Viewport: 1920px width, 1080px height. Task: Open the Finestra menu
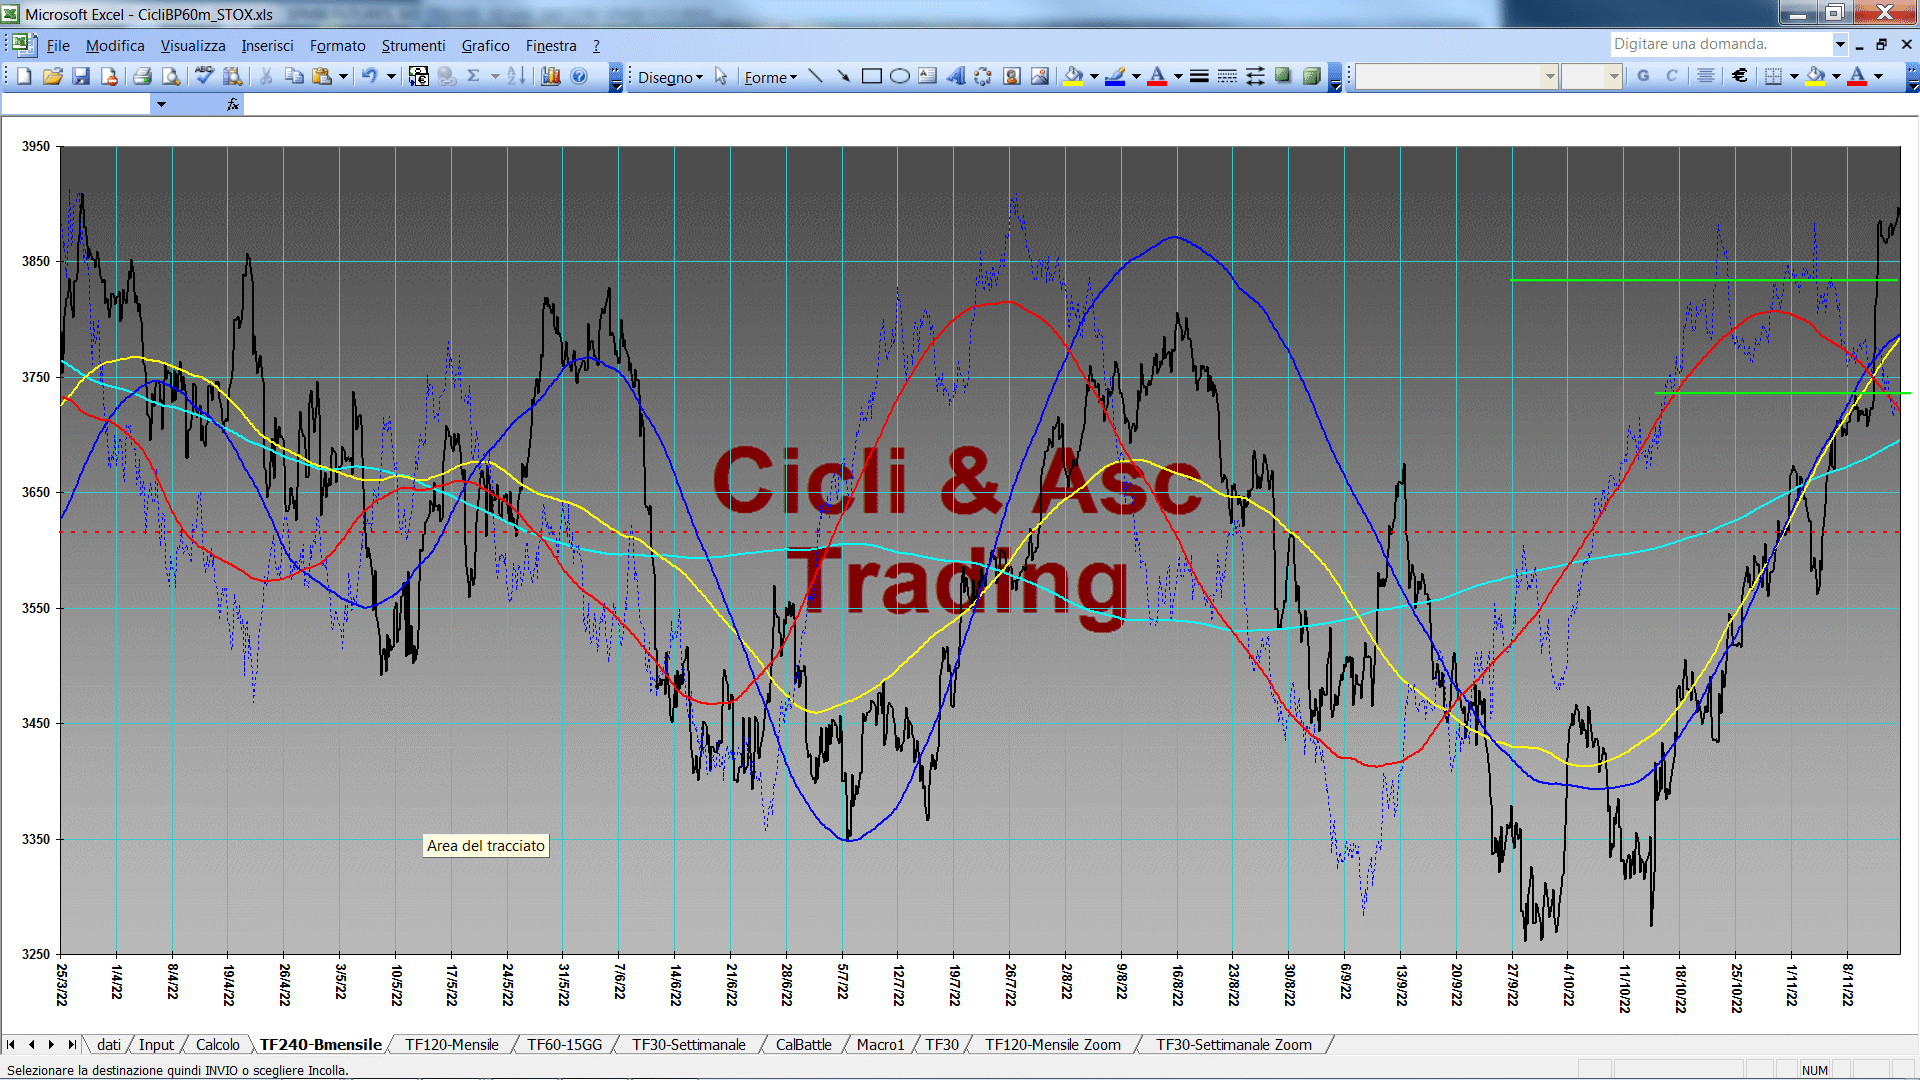click(551, 46)
